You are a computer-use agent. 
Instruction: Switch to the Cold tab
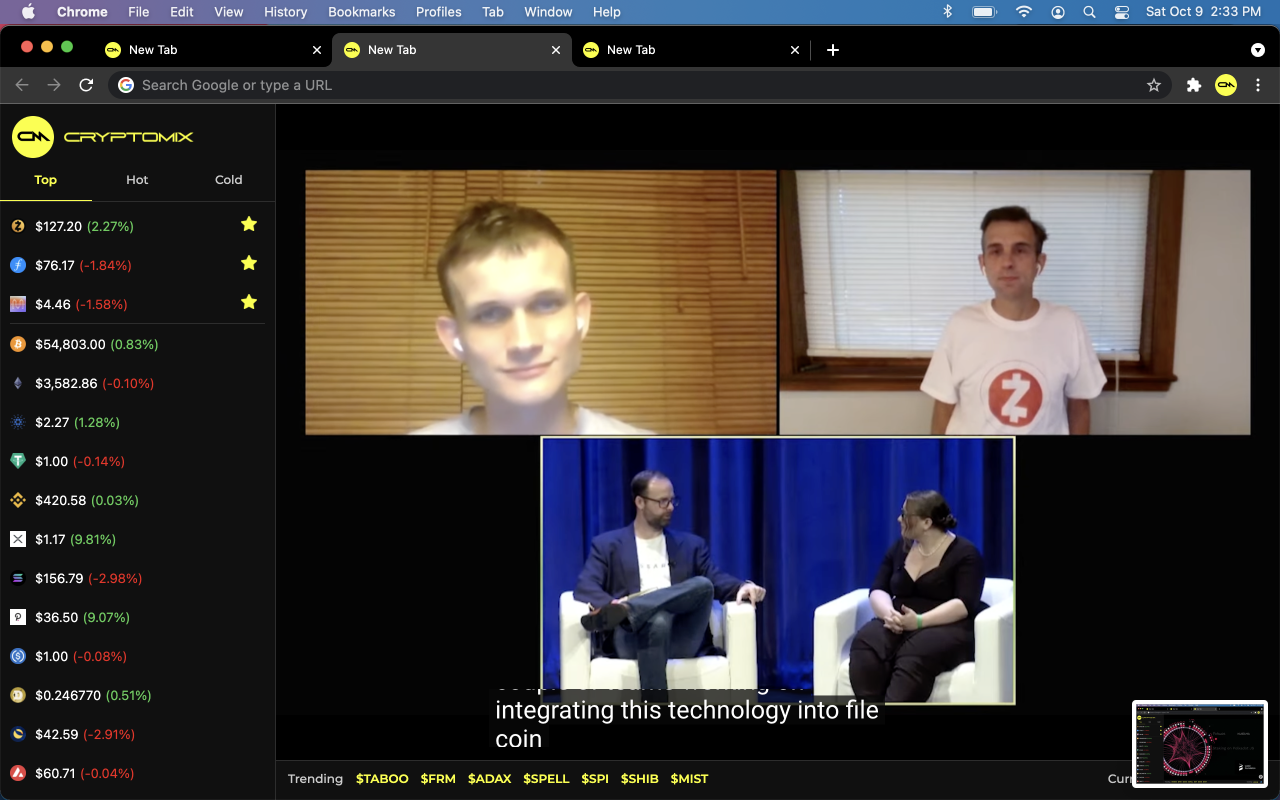tap(229, 180)
